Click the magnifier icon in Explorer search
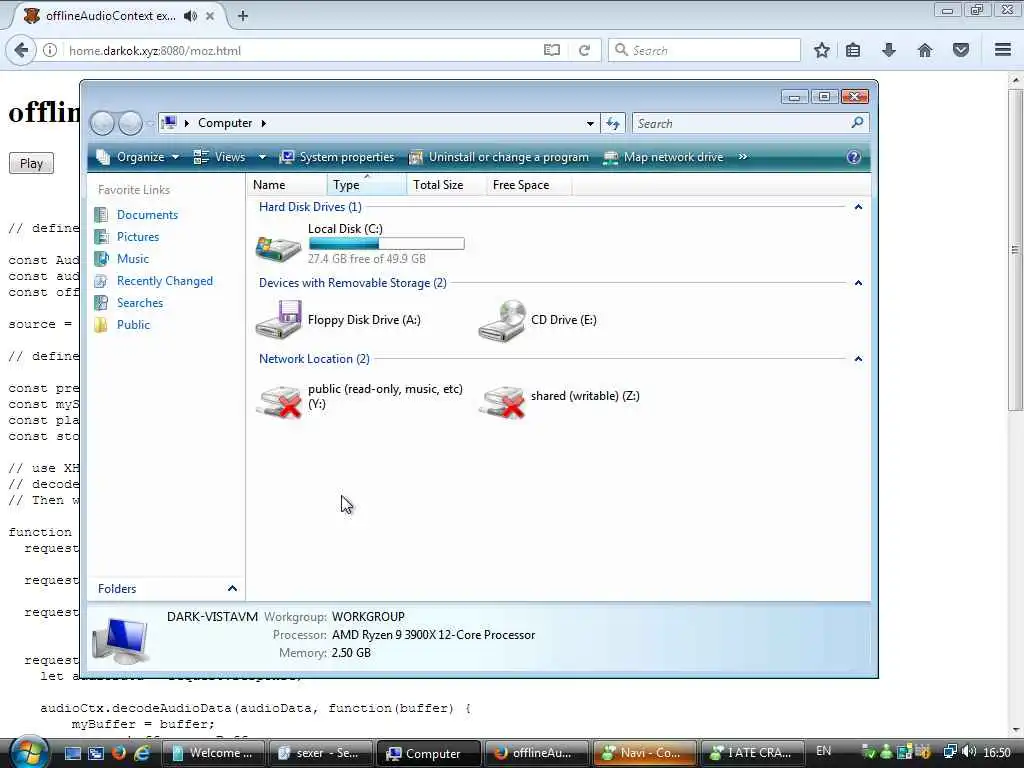 [x=857, y=123]
